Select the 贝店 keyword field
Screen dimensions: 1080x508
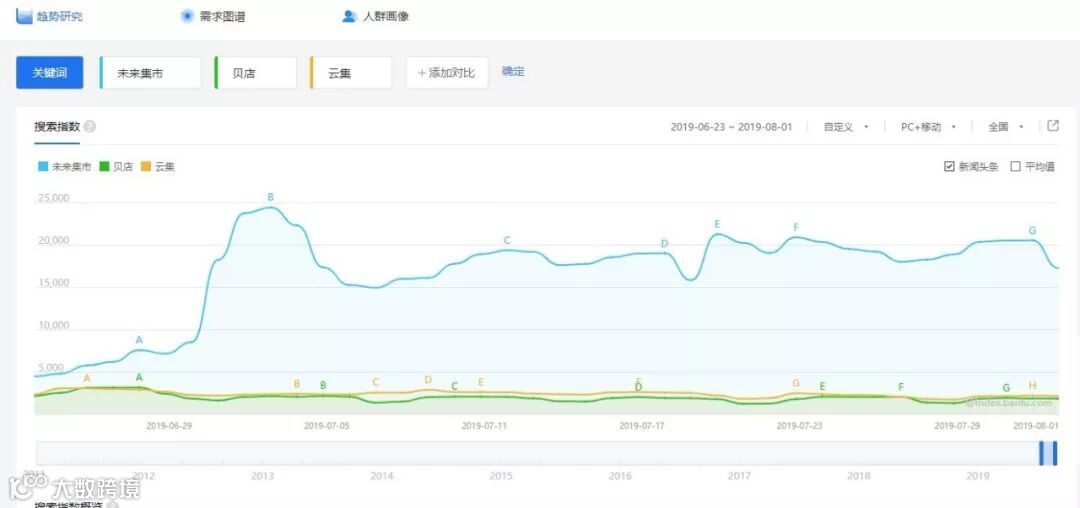[256, 72]
